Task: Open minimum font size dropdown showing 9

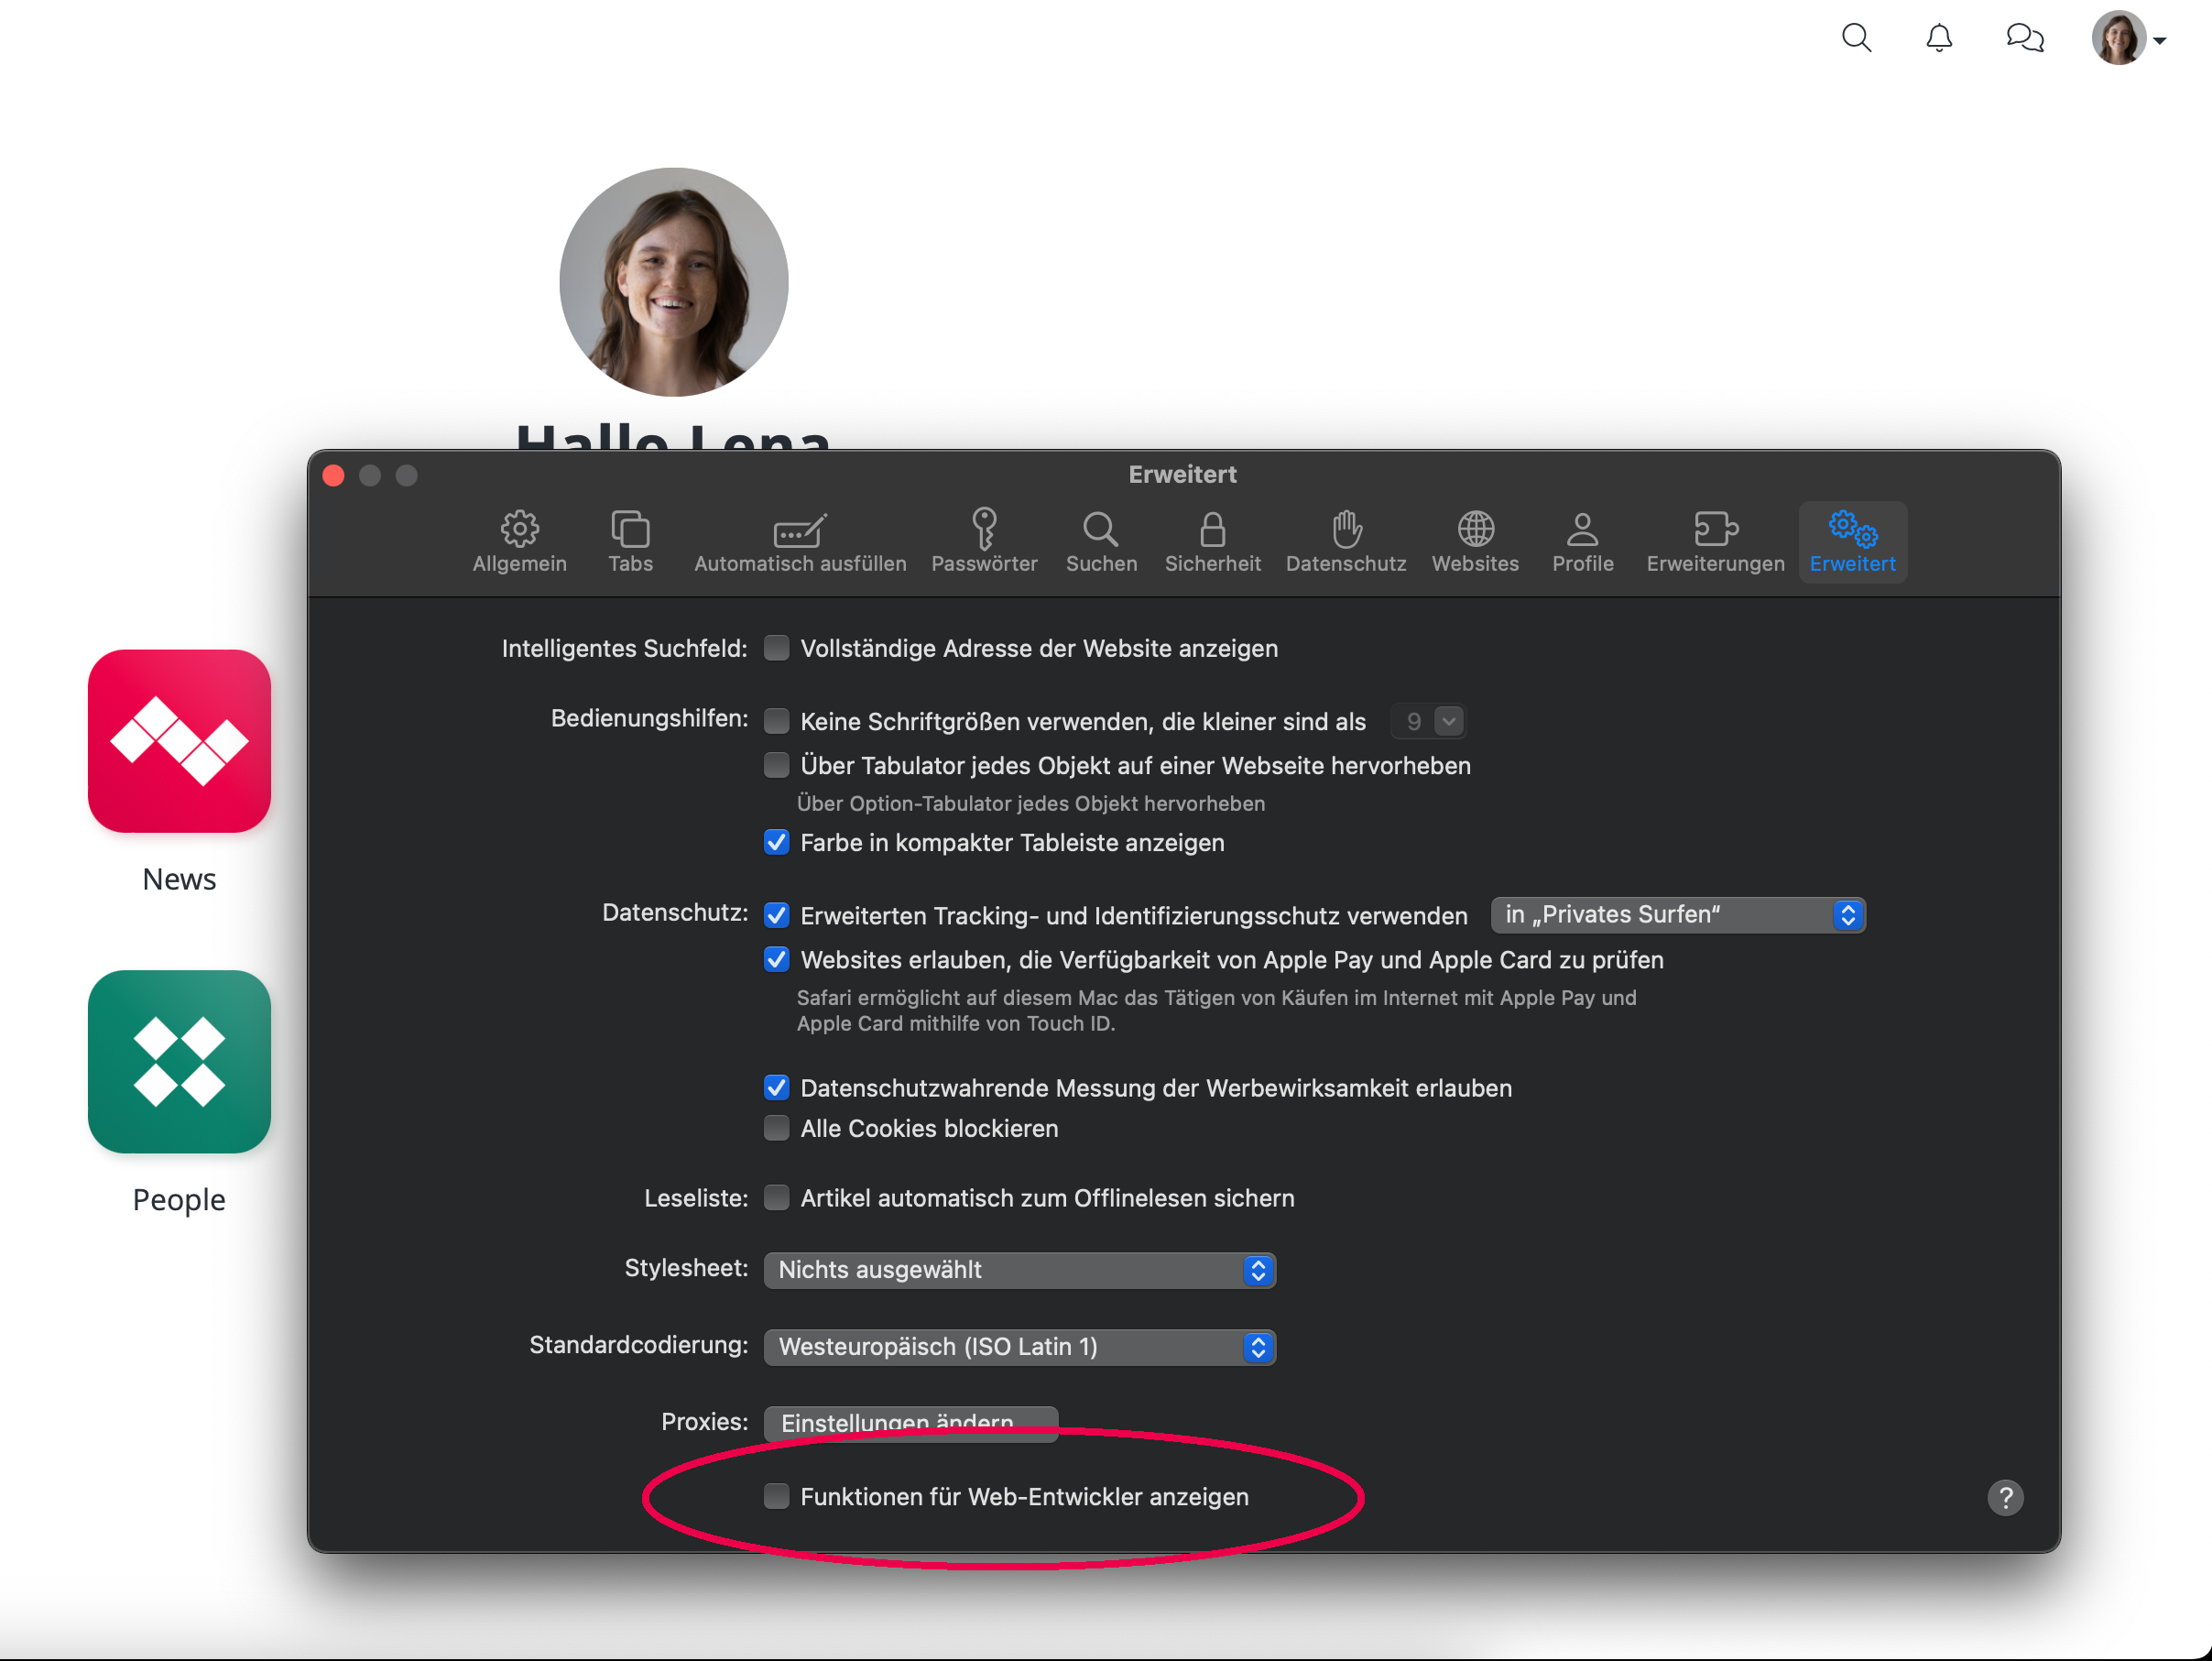Action: click(1428, 721)
